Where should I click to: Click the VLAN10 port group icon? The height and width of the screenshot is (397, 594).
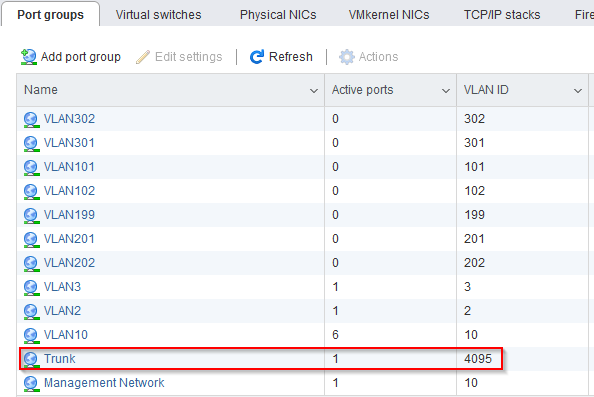[31, 335]
